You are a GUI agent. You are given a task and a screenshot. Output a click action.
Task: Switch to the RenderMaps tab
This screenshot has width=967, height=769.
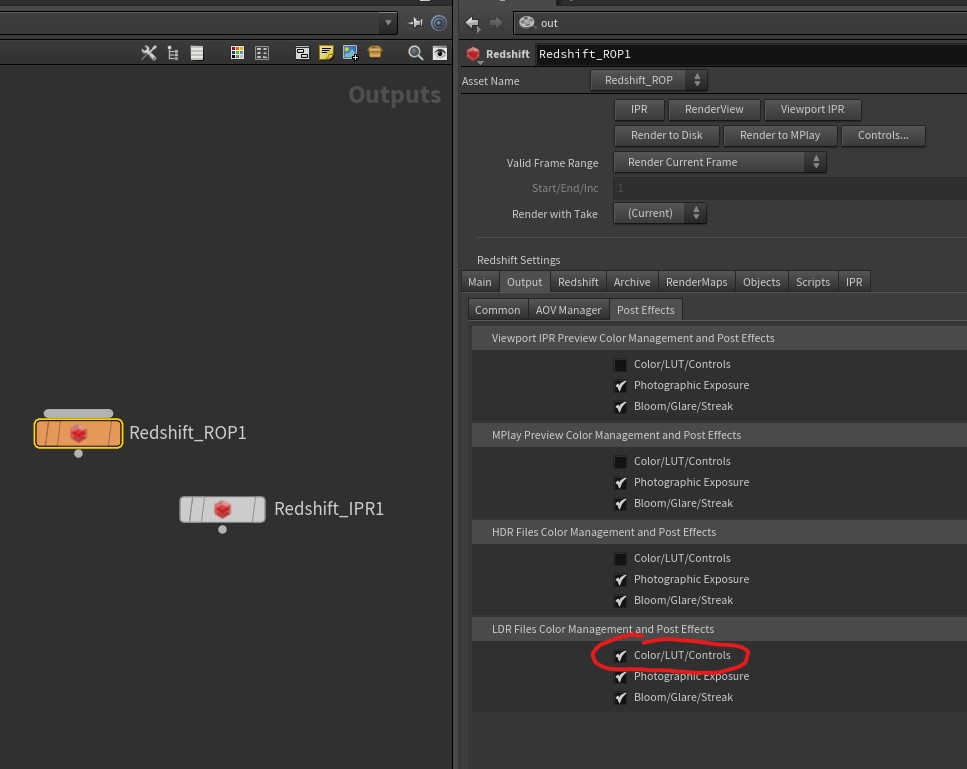[696, 282]
